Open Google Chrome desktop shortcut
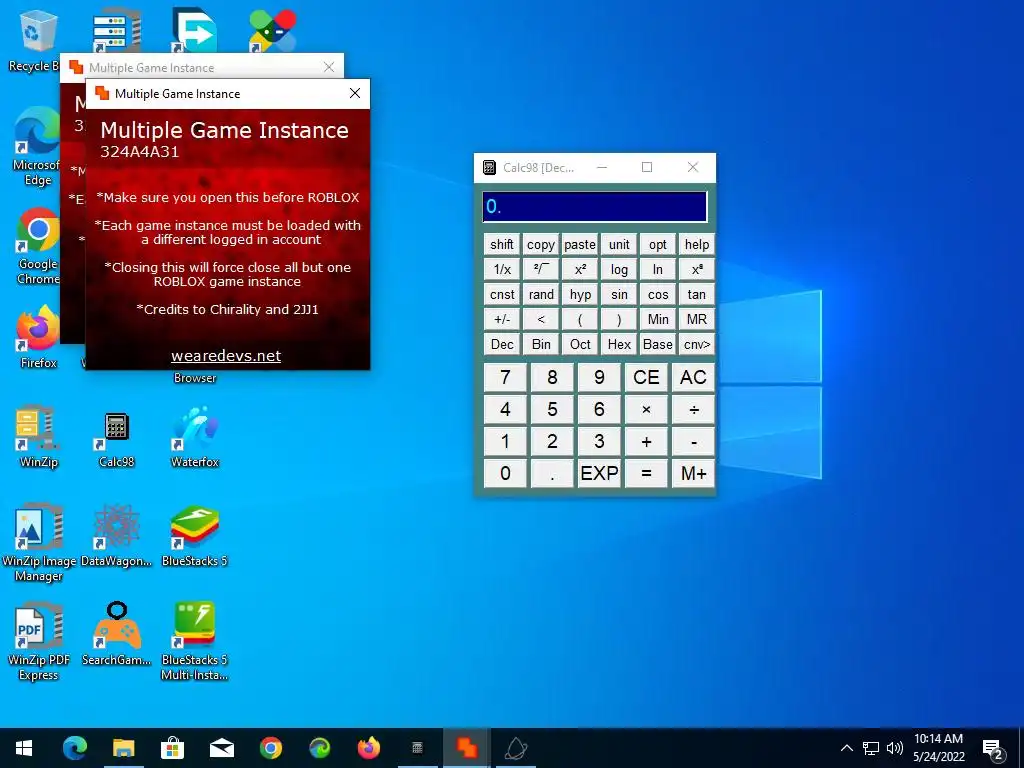 click(38, 247)
